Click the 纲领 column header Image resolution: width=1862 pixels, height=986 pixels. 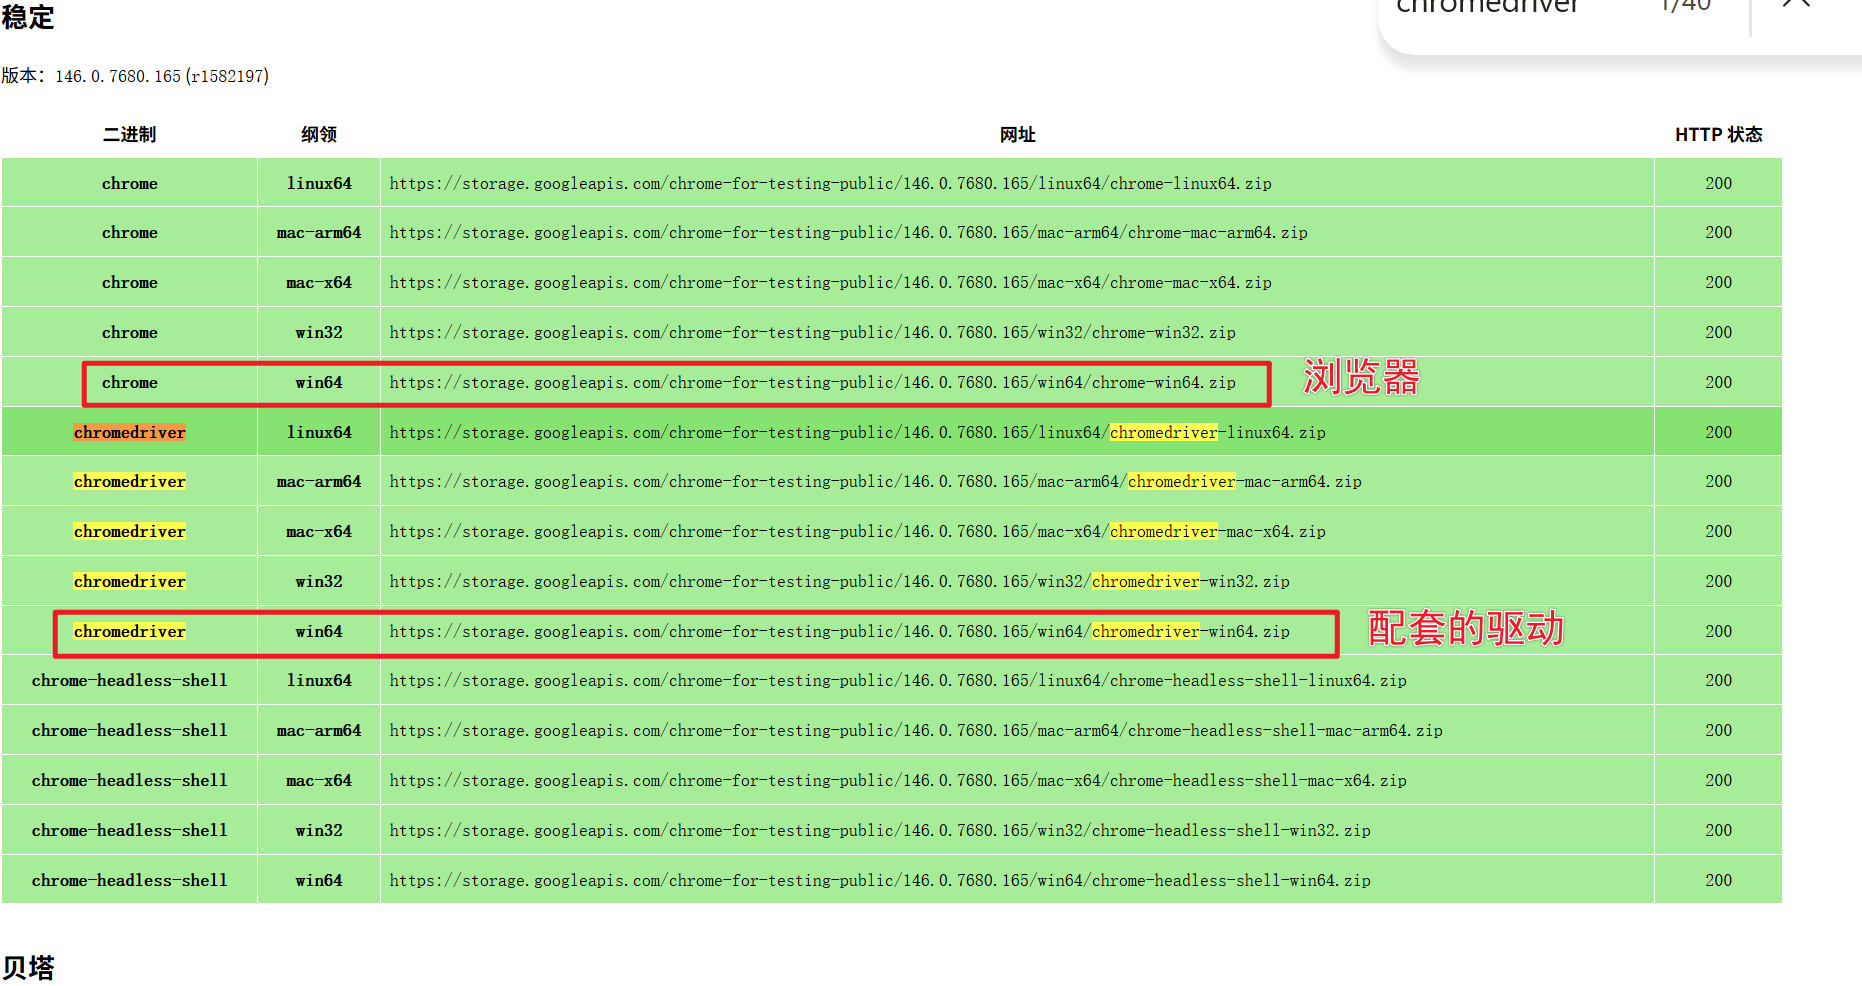[x=319, y=135]
